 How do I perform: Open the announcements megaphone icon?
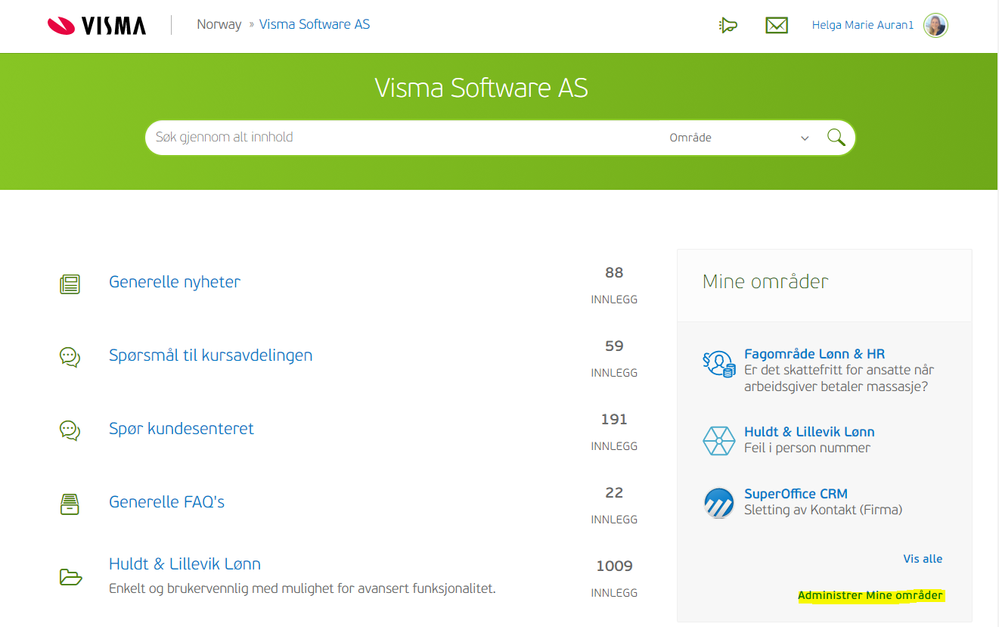coord(728,25)
